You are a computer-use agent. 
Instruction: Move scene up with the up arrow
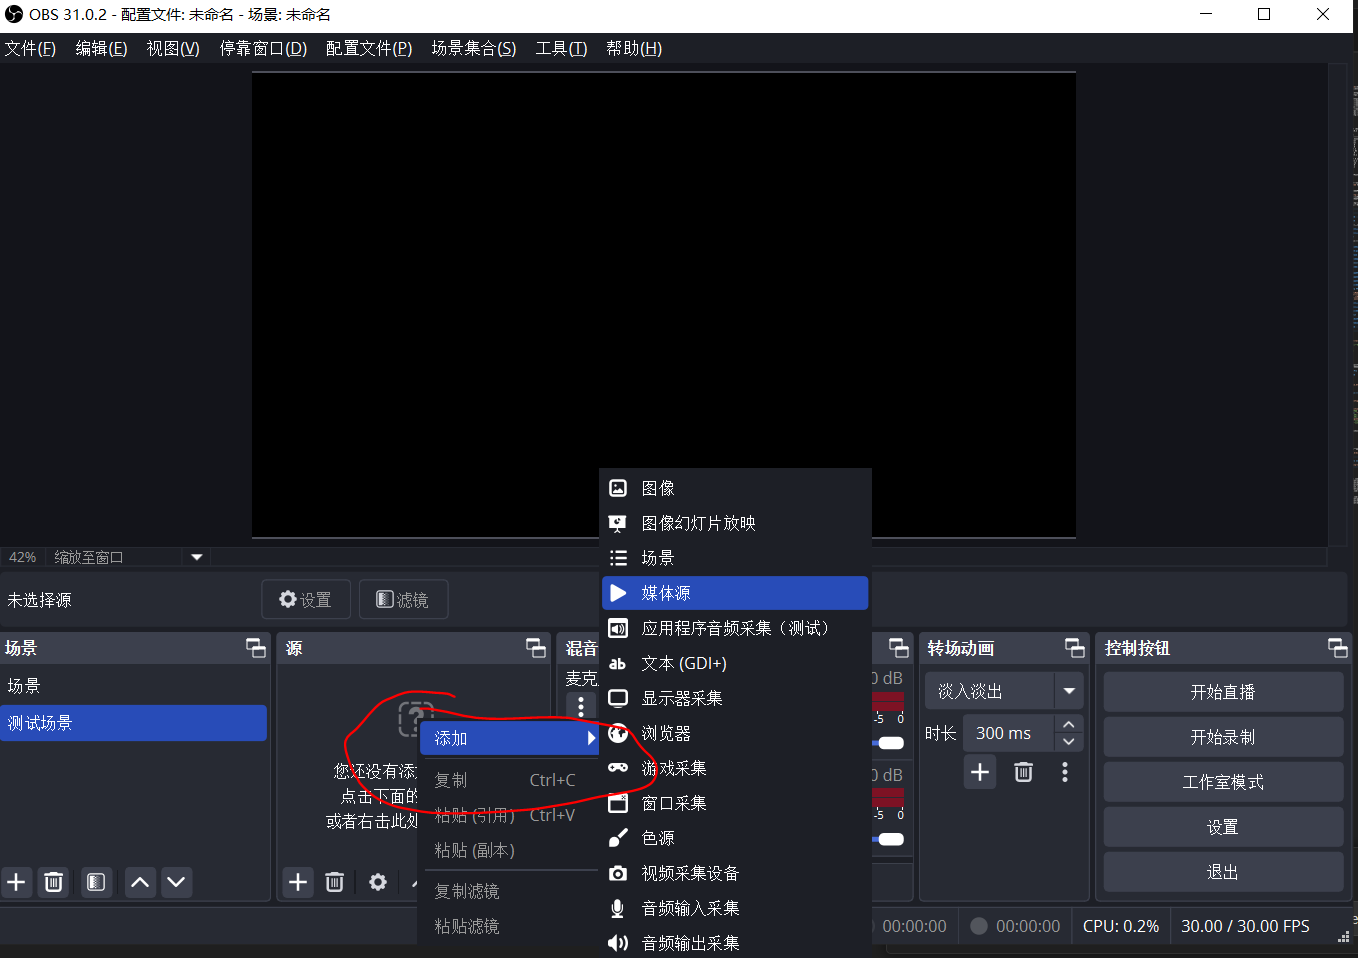[x=140, y=882]
